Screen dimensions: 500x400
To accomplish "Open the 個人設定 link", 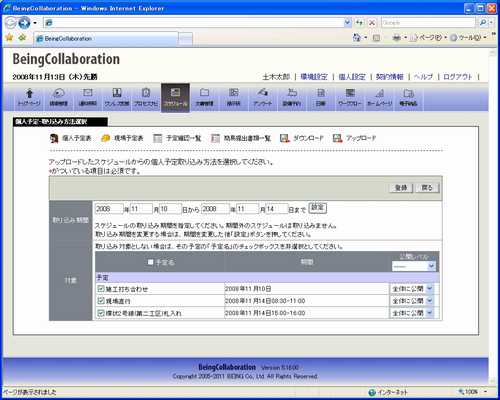I will (x=352, y=77).
